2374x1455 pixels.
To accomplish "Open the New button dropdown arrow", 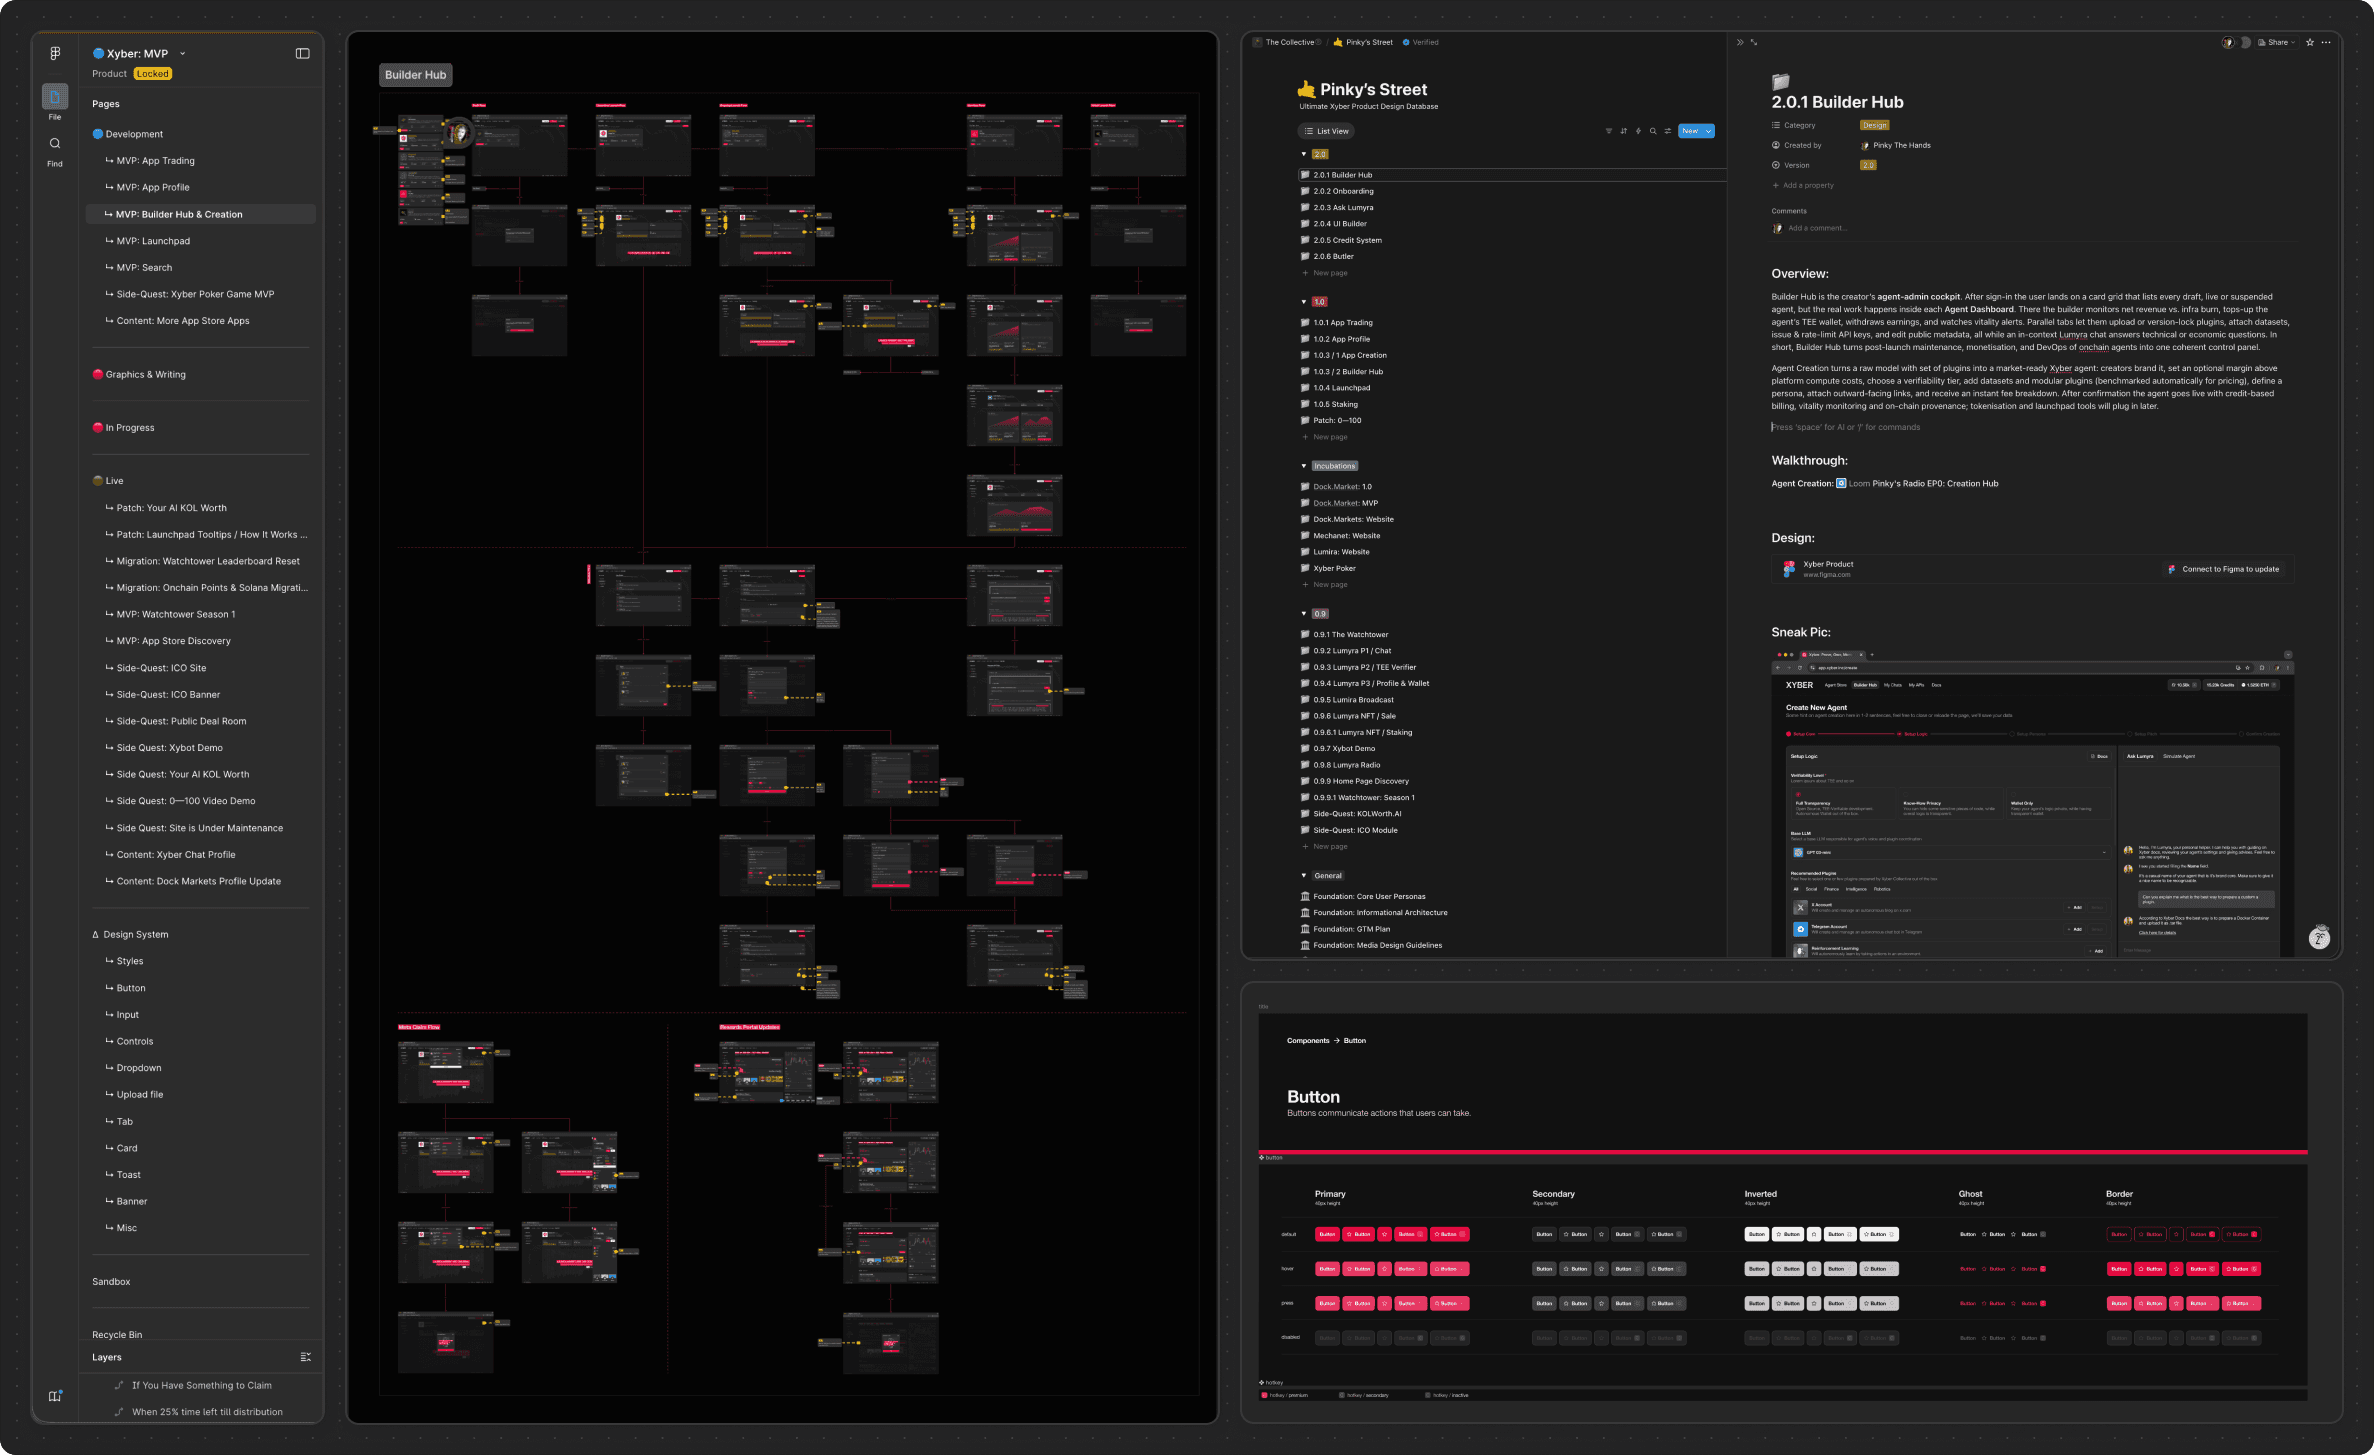I will 1709,131.
